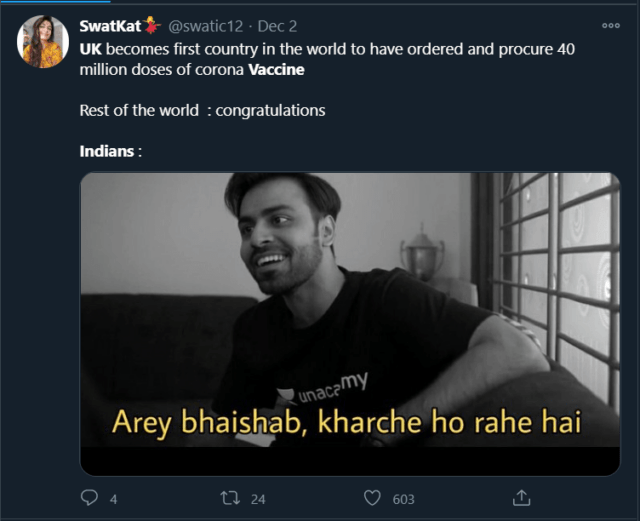Image resolution: width=640 pixels, height=521 pixels.
Task: Click the yellow meme caption text
Action: (x=346, y=422)
